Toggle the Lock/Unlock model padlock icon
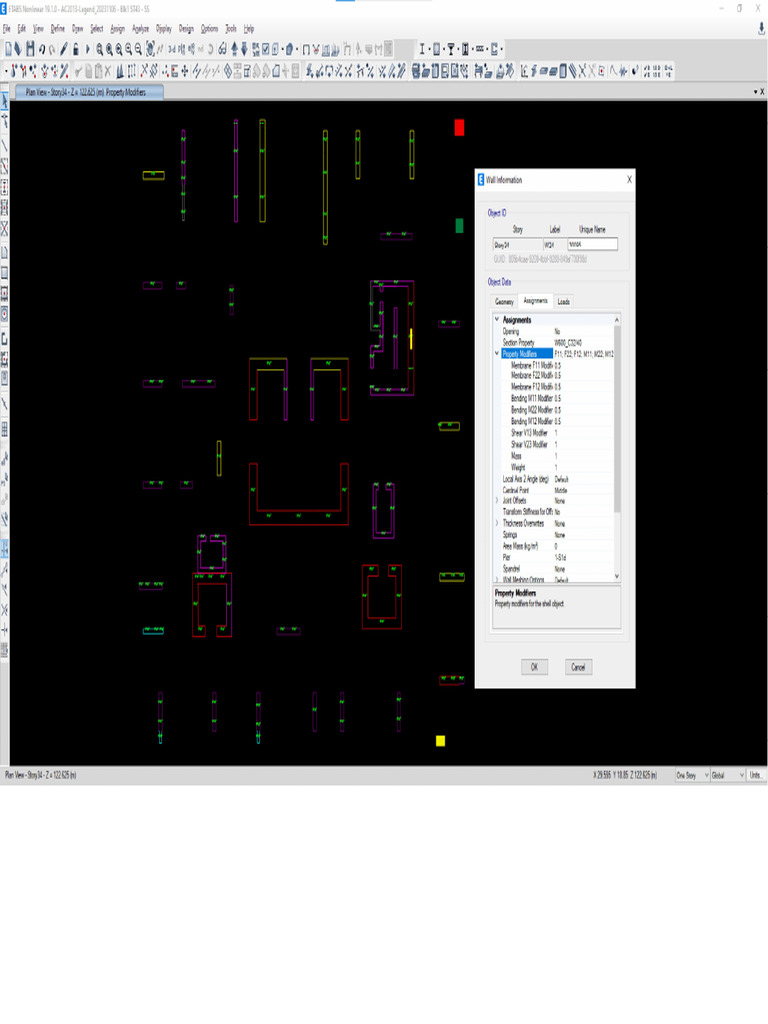Viewport: 768px width, 1024px height. [x=76, y=48]
